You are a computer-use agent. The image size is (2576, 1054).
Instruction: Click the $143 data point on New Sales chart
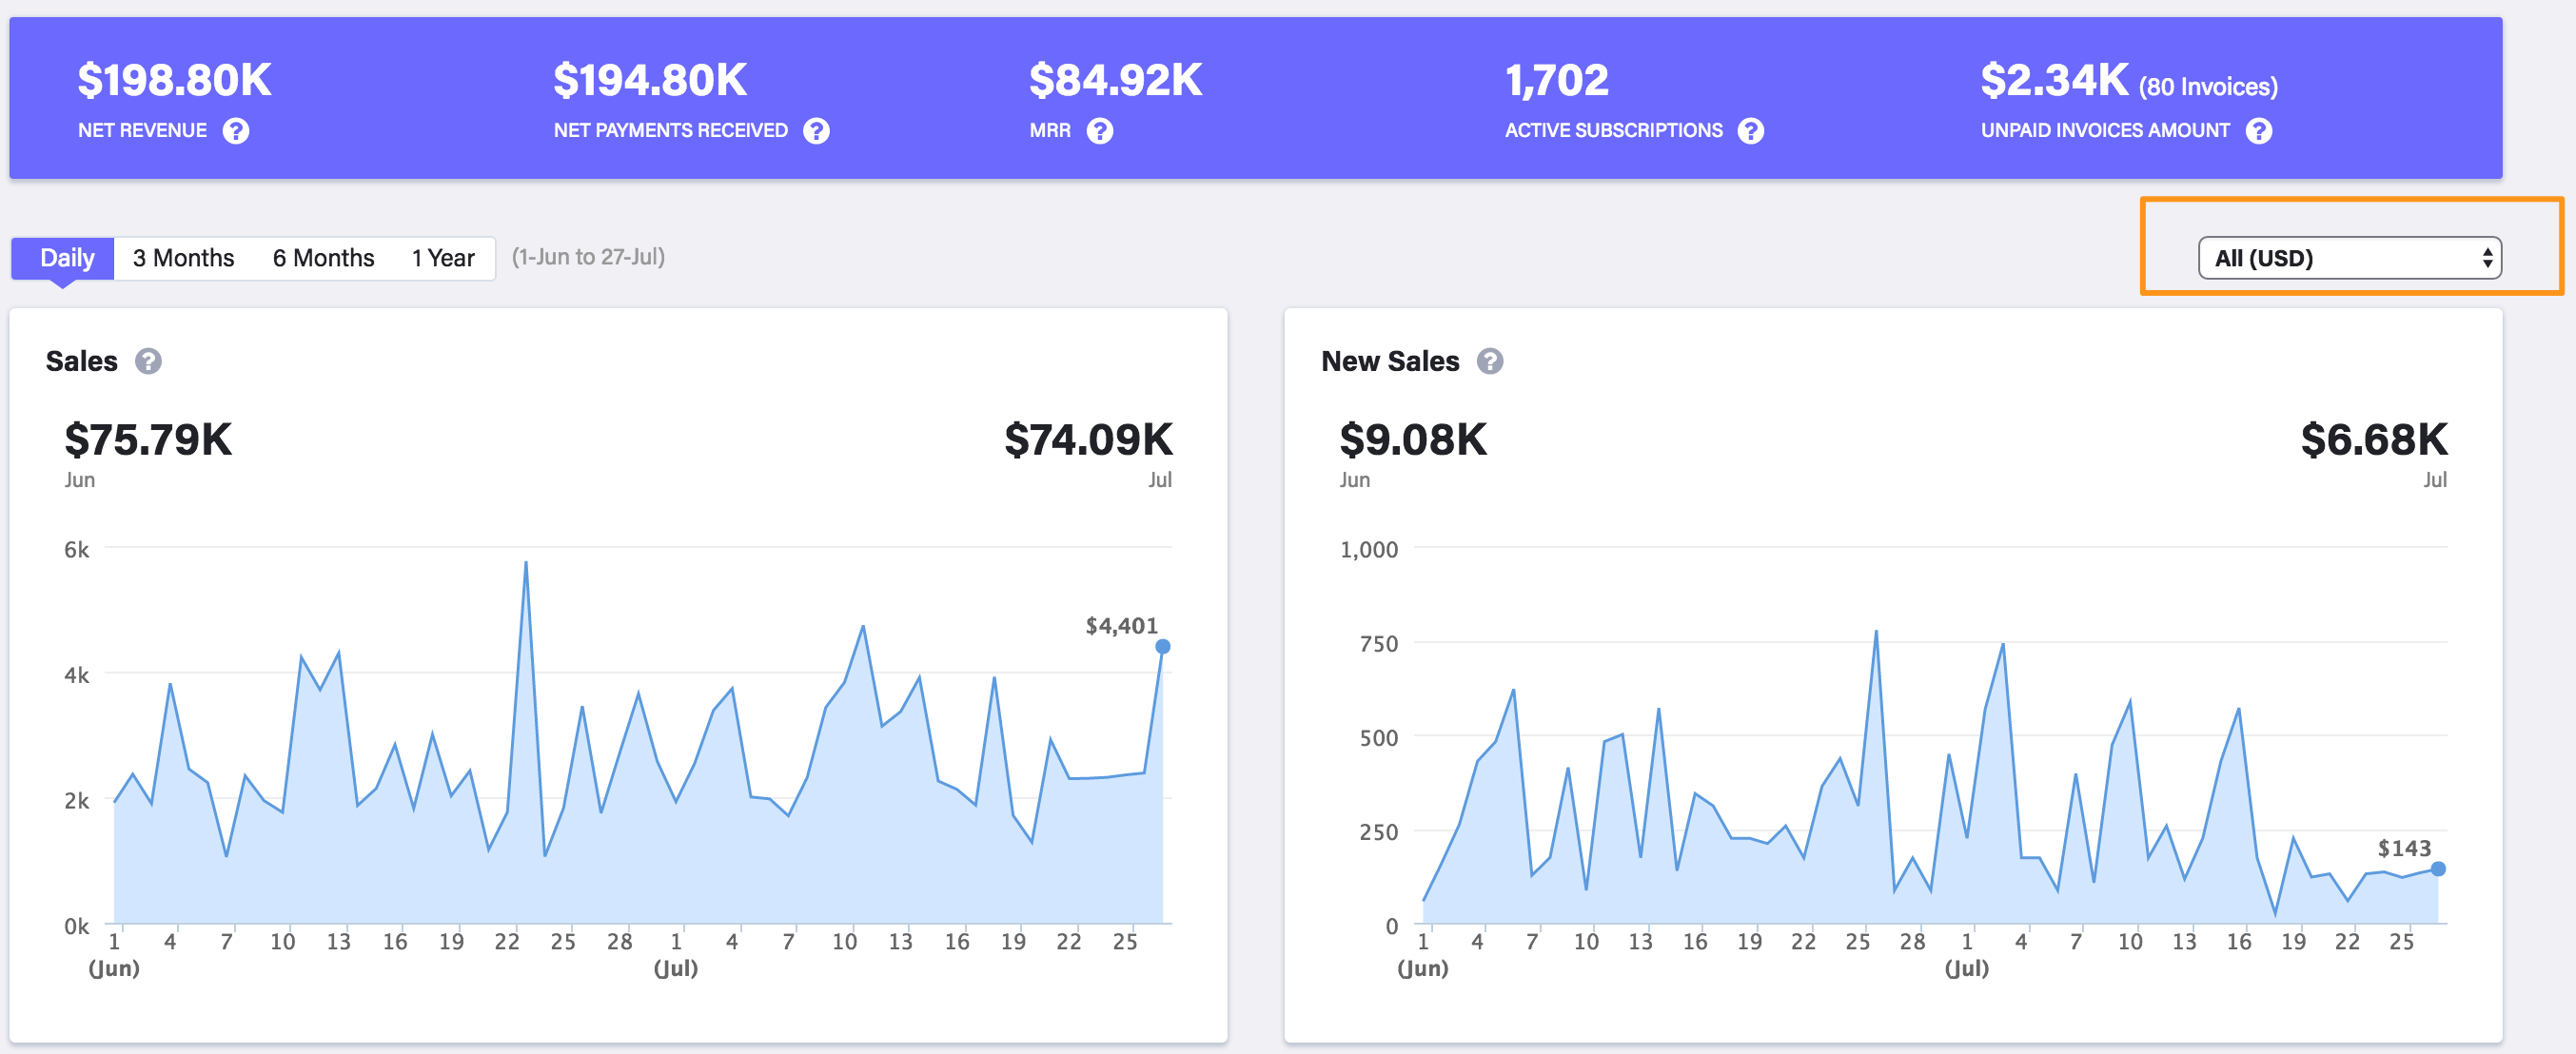pos(2438,869)
